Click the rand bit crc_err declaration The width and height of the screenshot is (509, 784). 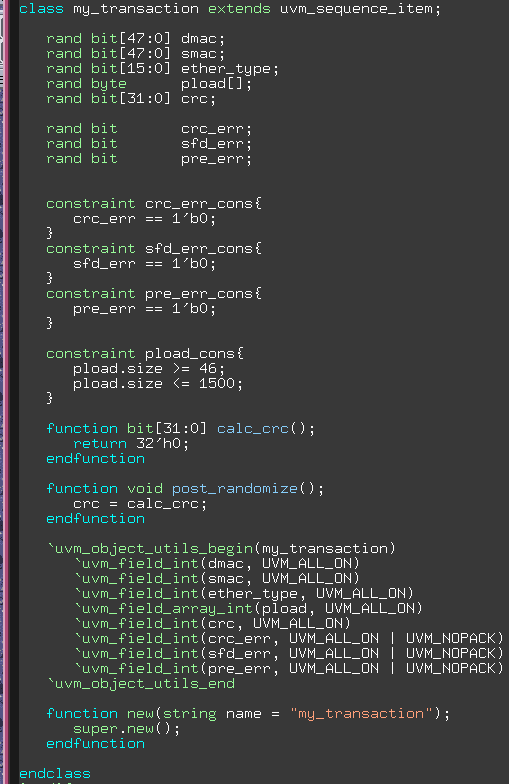(149, 128)
